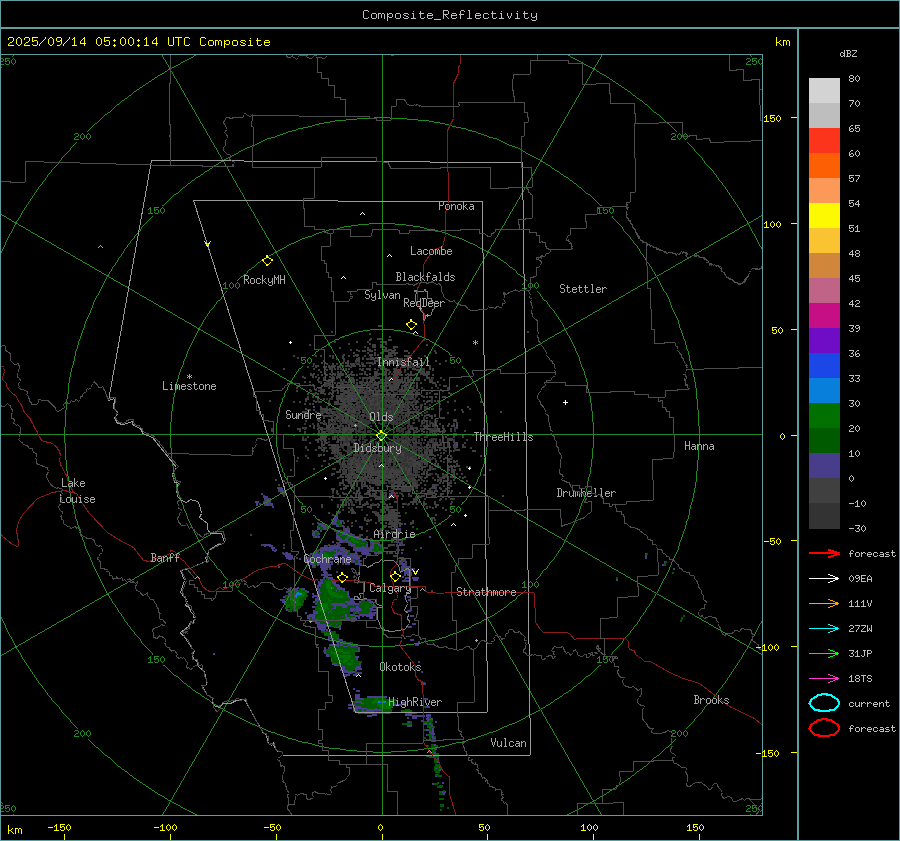The width and height of the screenshot is (900, 841).
Task: Pick the bright yellow swatch between 54 and 51 dBZ
Action: [824, 216]
